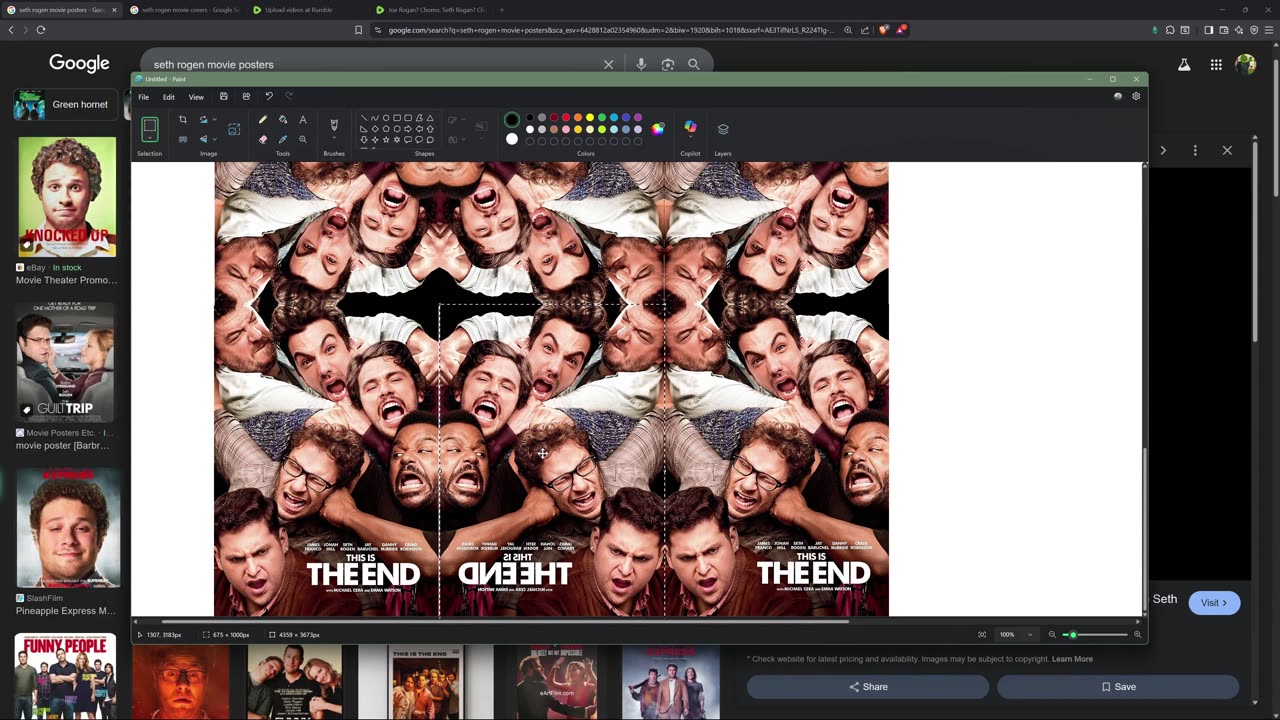Click the Save button below the image
The width and height of the screenshot is (1280, 720).
(1118, 687)
